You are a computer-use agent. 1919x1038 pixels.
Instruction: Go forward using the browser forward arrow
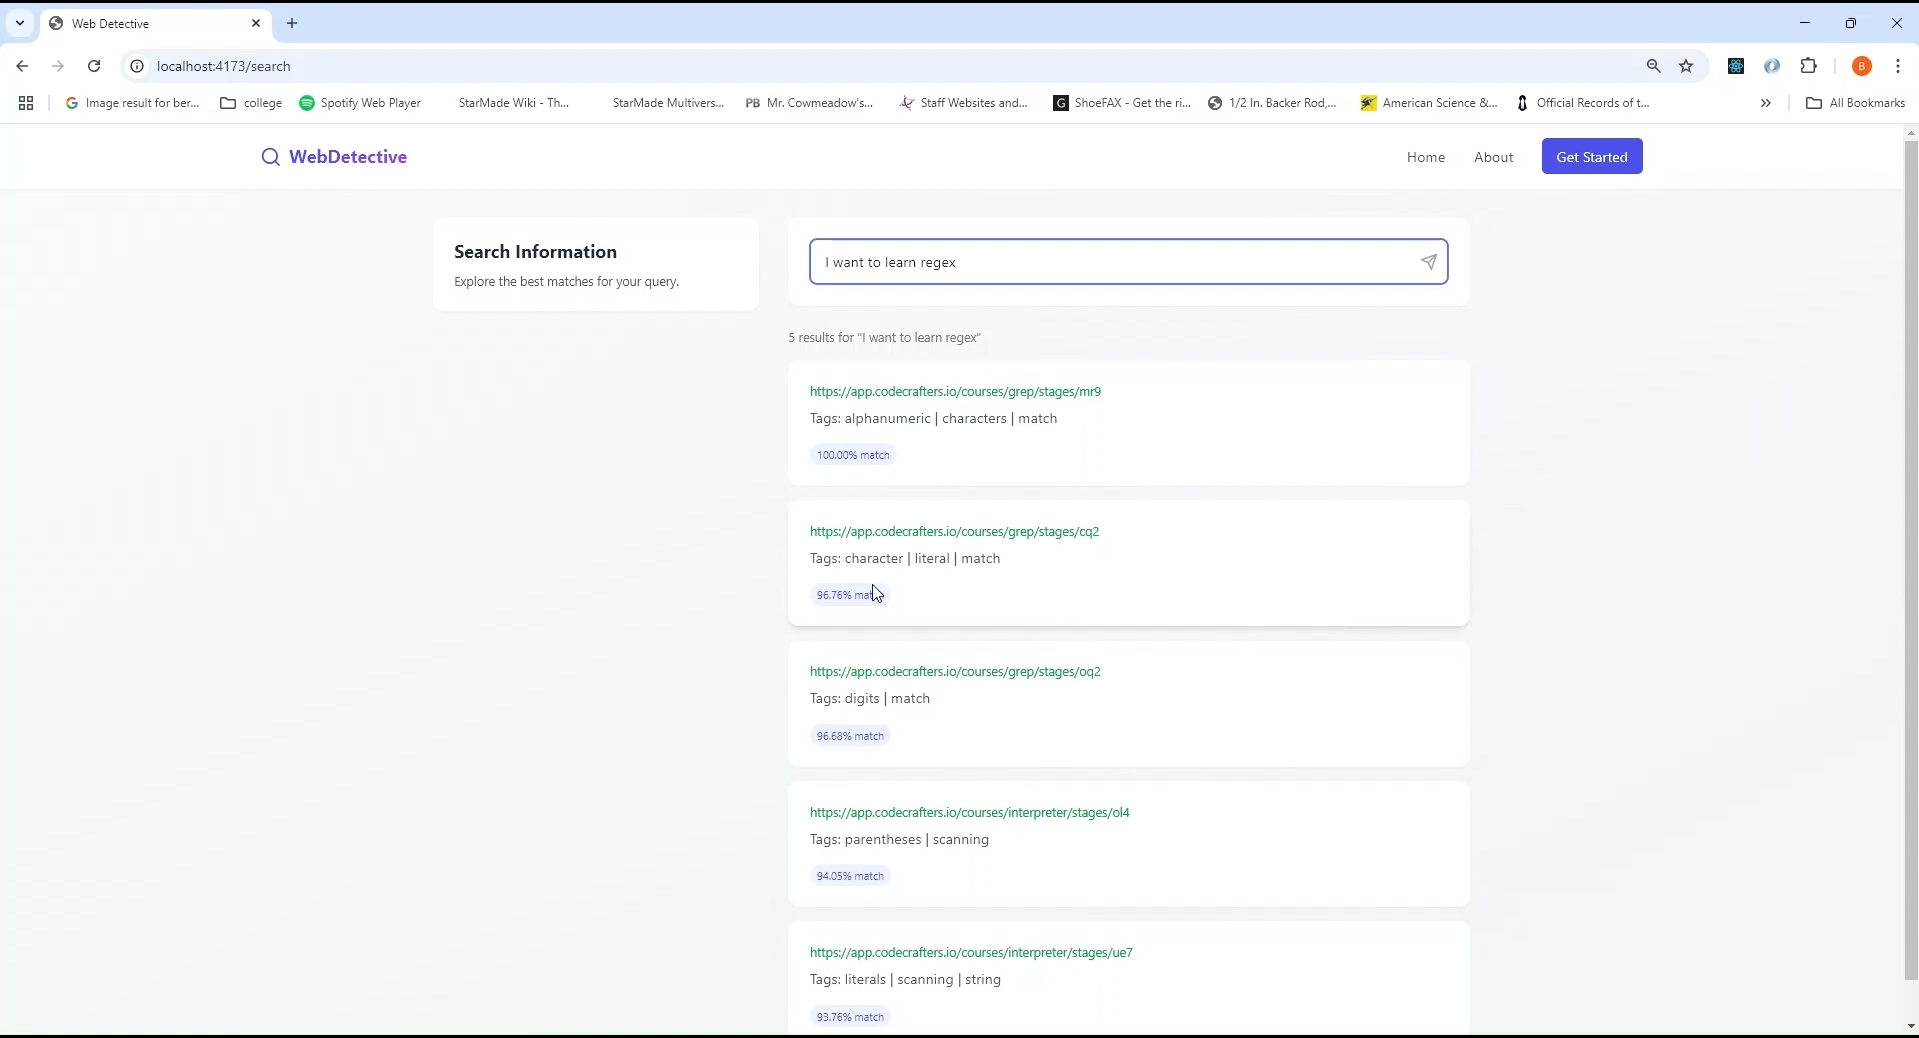[58, 66]
